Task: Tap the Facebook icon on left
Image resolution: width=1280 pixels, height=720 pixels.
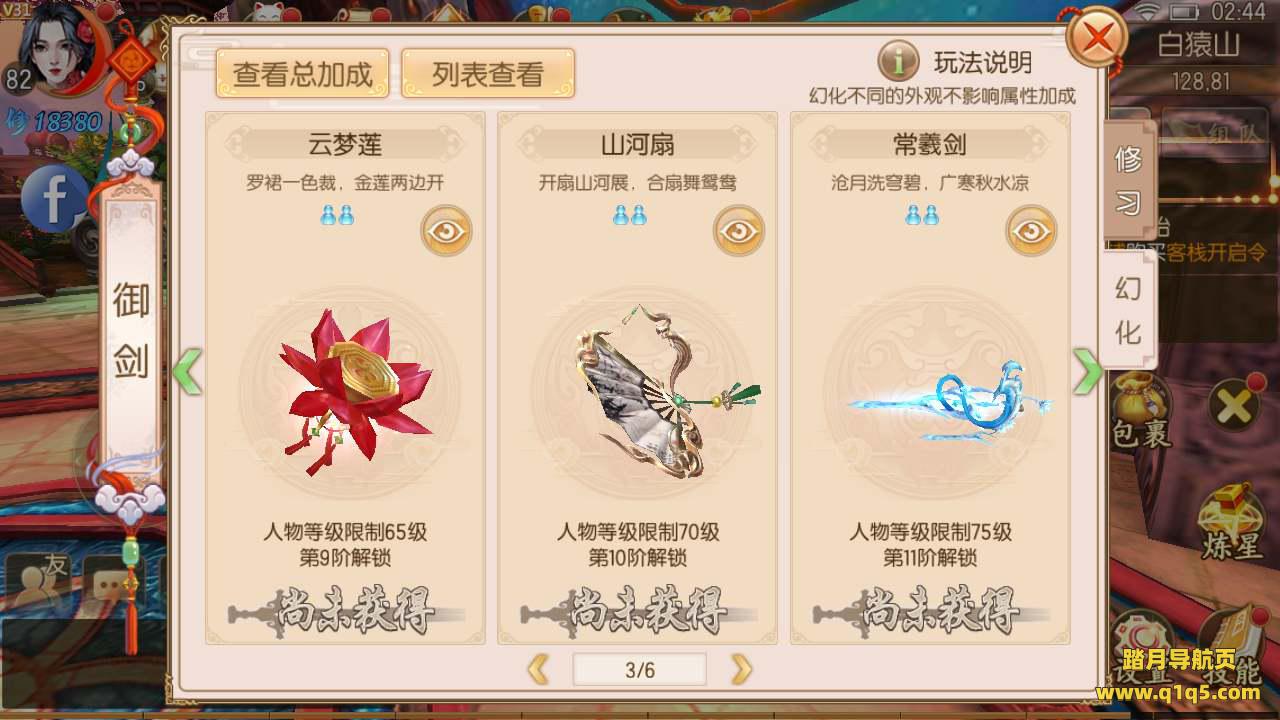Action: 55,197
